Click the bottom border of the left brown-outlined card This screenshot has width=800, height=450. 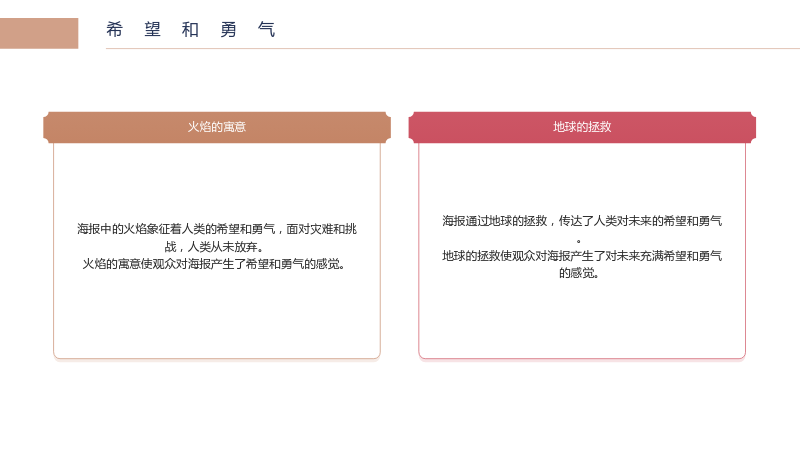[x=217, y=358]
